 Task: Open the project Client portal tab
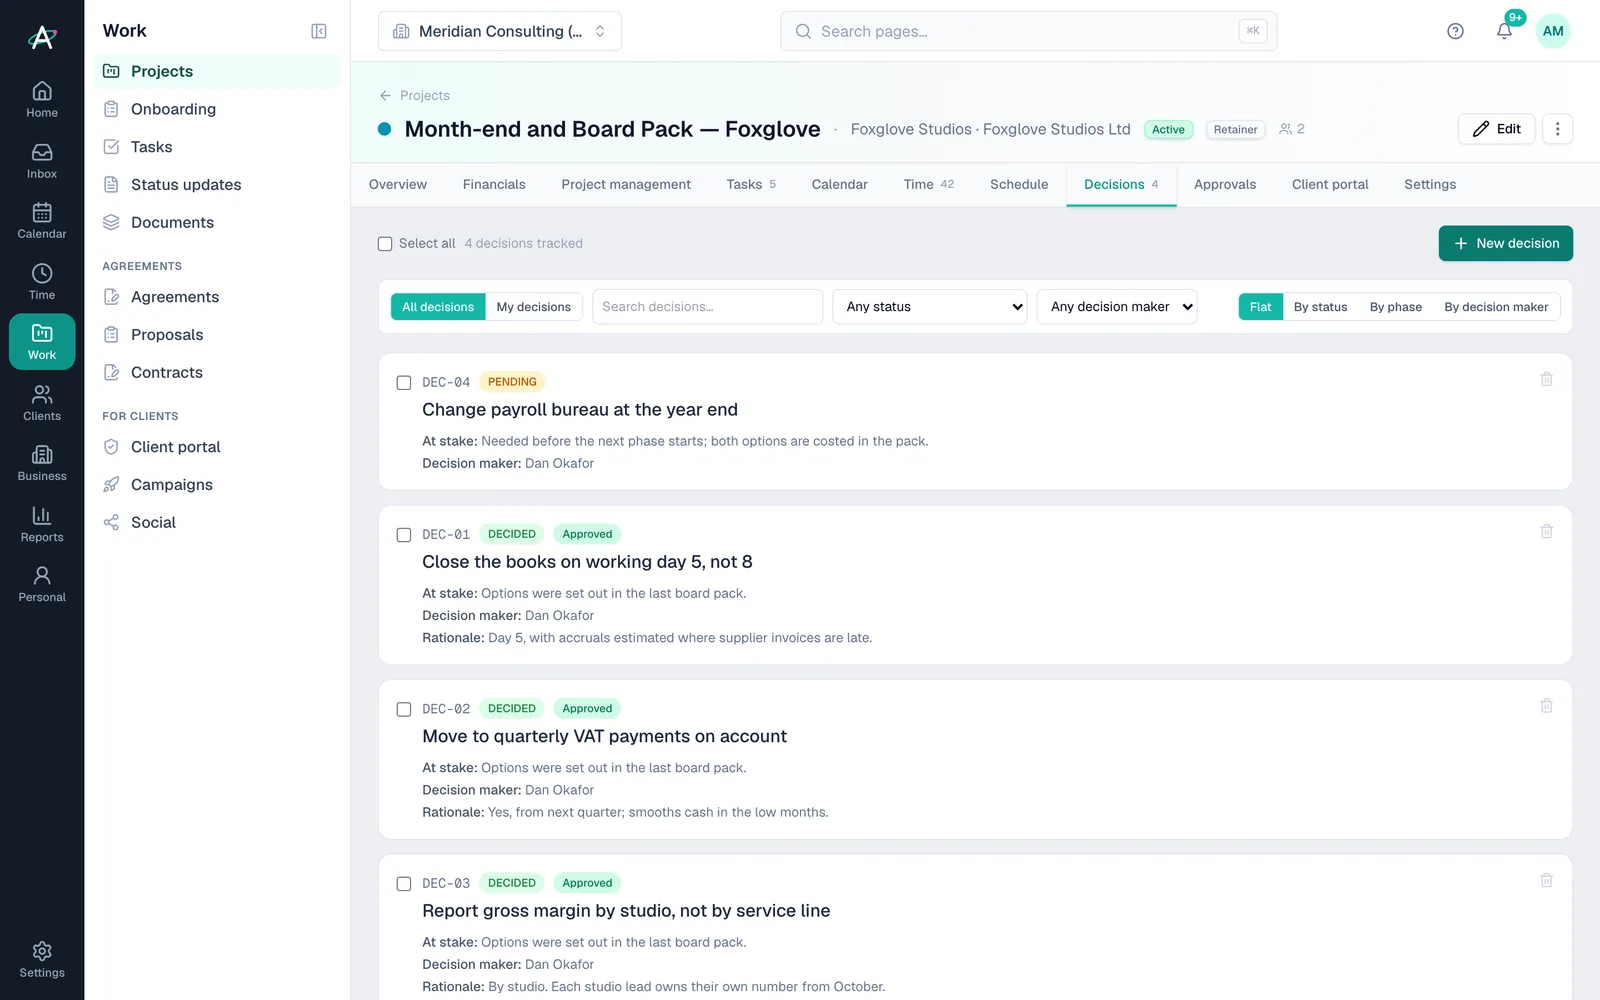click(x=1330, y=184)
